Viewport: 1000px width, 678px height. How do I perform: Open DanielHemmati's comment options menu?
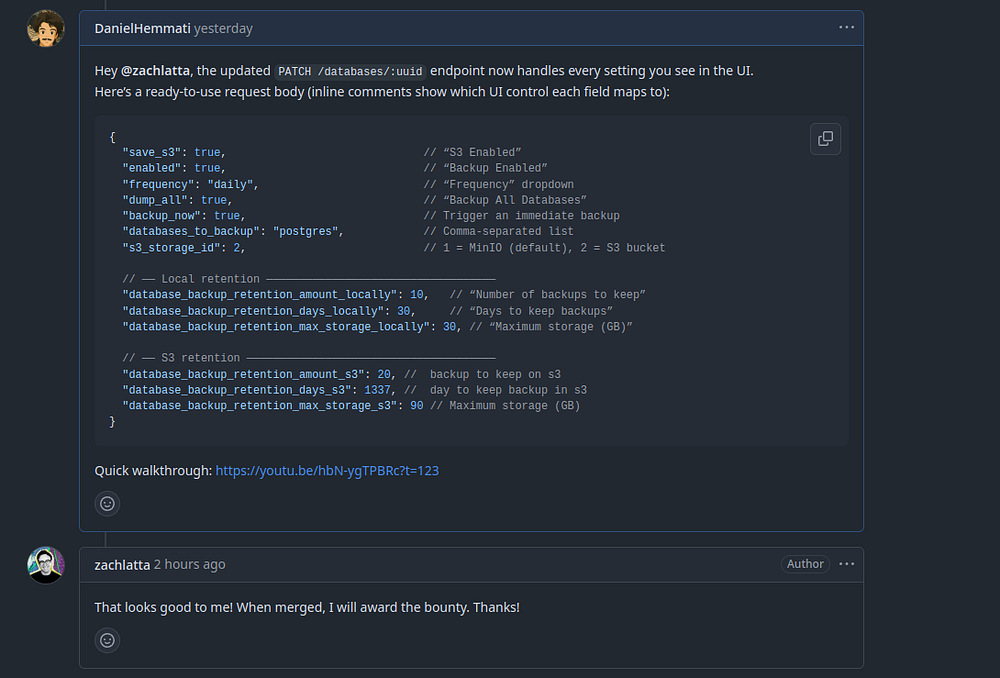(846, 28)
